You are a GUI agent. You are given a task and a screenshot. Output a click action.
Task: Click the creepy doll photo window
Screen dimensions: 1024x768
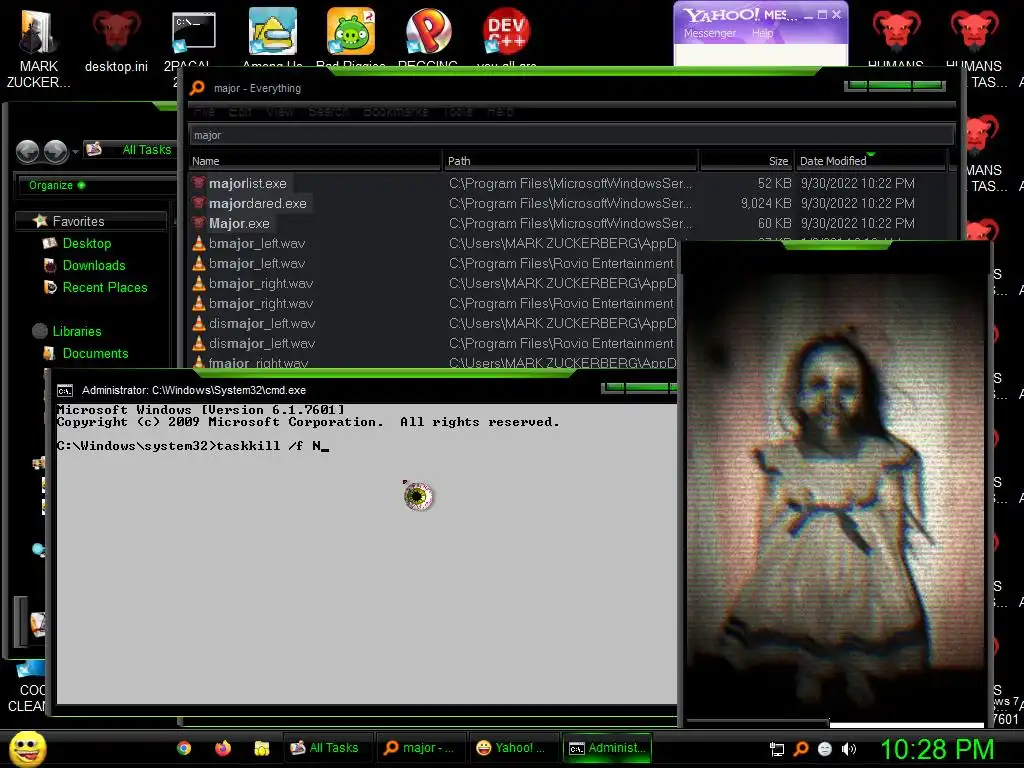[x=836, y=483]
